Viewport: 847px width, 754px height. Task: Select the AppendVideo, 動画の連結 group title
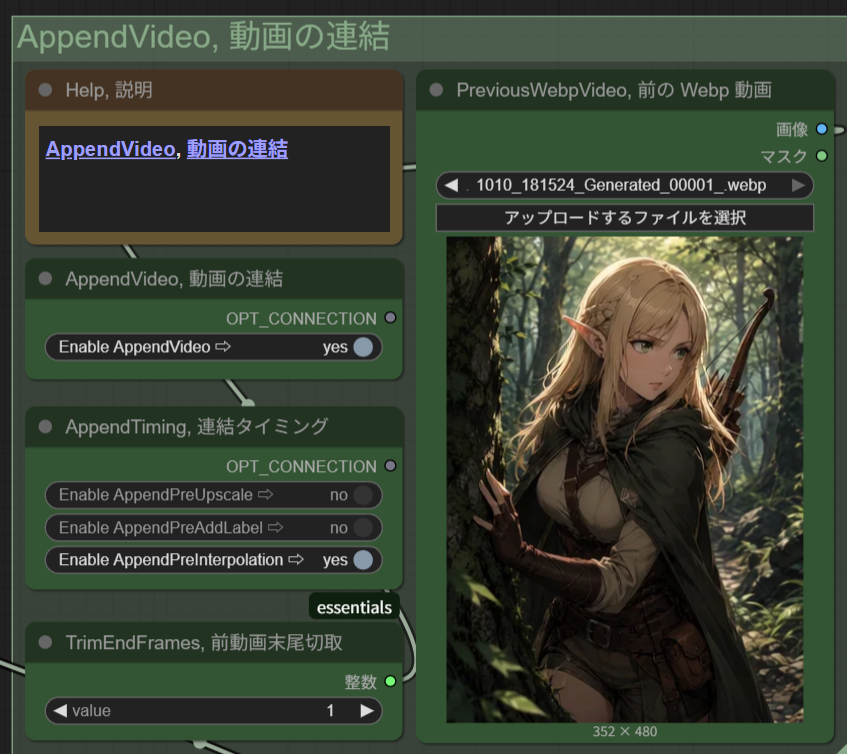[204, 37]
